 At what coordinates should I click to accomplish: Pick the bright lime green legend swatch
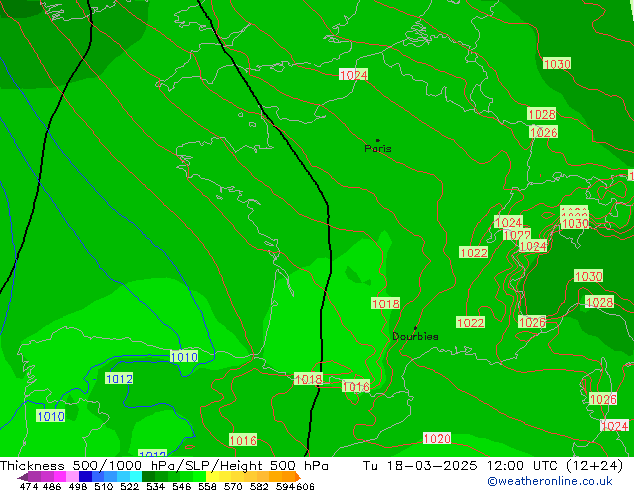tap(199, 476)
